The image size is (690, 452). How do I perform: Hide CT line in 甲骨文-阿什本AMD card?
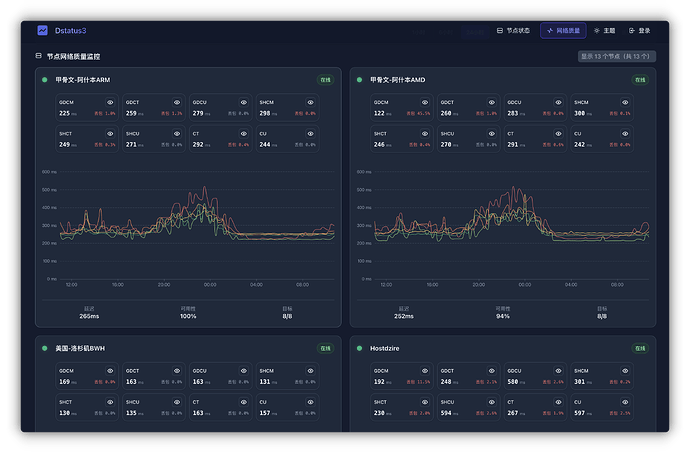tap(558, 133)
